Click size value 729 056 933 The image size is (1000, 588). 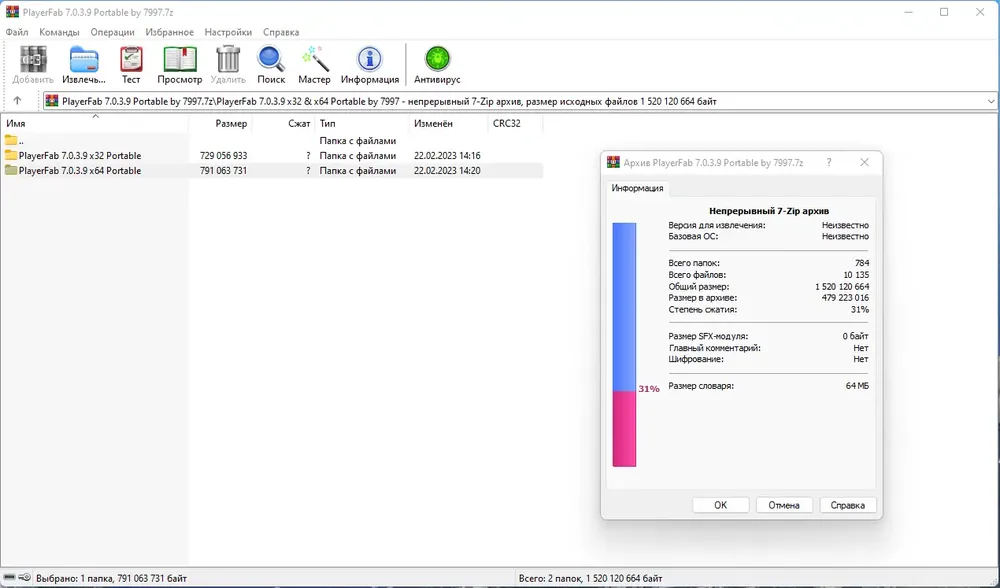(223, 156)
